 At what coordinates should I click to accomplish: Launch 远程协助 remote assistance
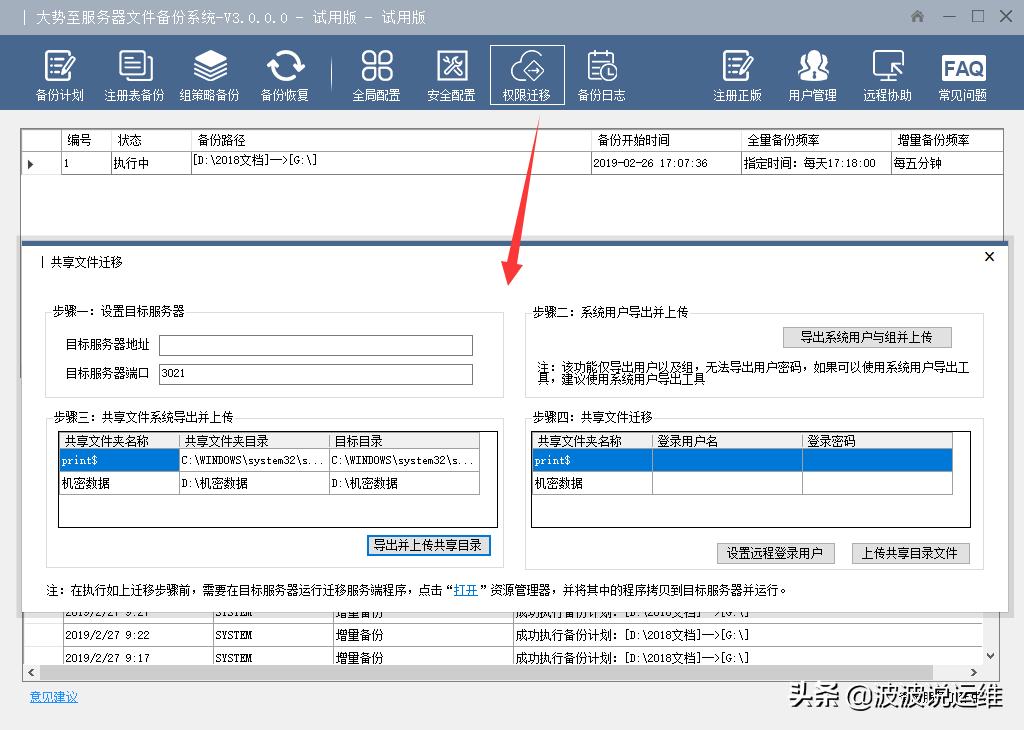pos(886,73)
